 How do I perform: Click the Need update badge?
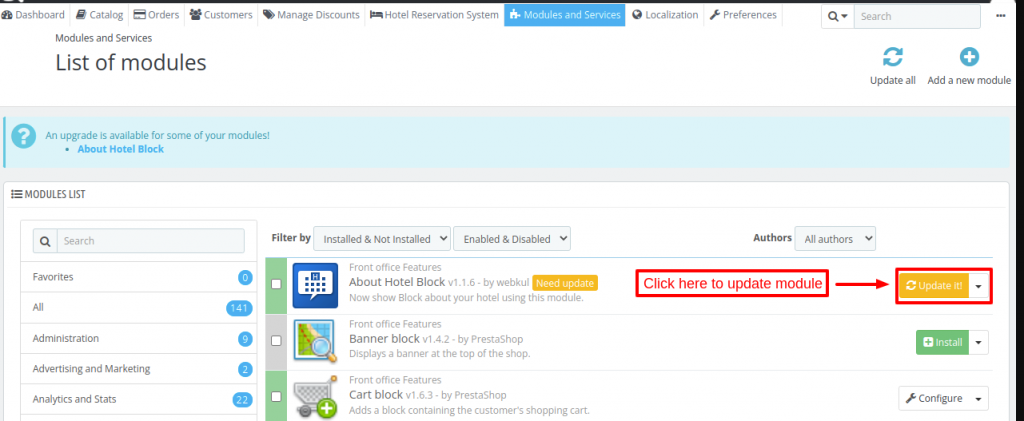coord(565,283)
